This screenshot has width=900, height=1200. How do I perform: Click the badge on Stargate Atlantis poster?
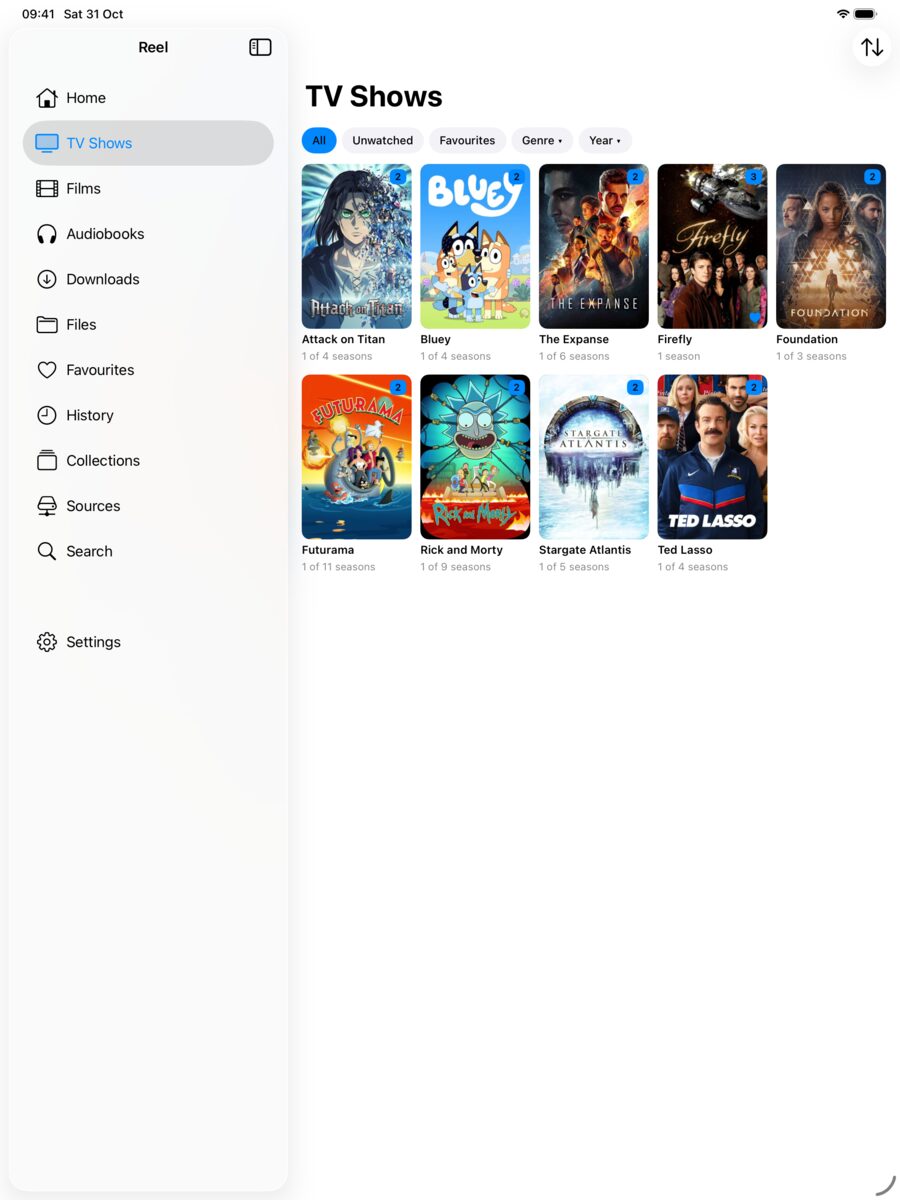click(635, 387)
